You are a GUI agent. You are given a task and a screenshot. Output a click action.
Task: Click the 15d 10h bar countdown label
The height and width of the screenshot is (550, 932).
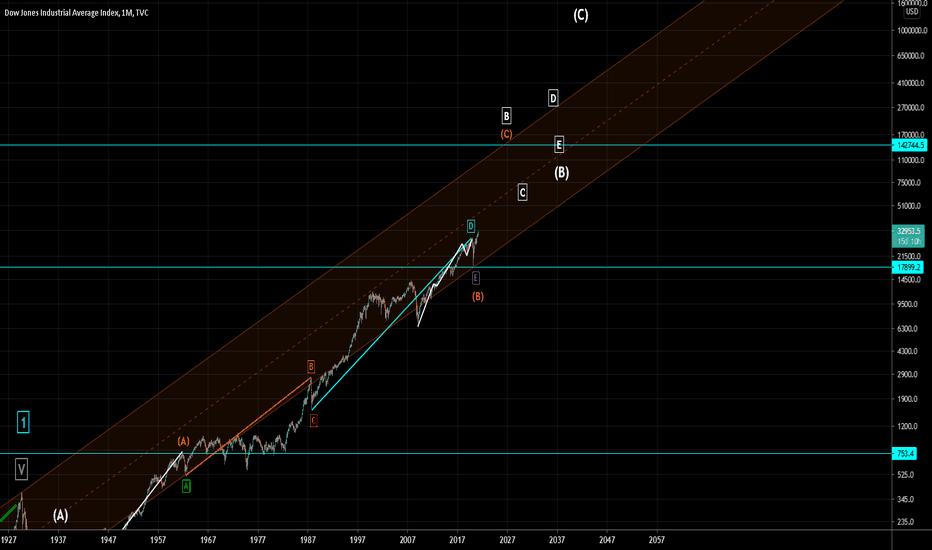909,241
